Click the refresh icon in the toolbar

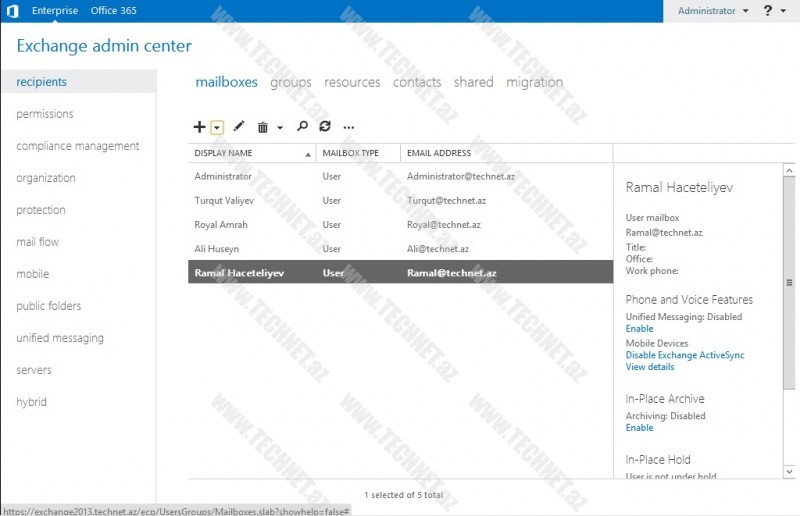coord(324,127)
